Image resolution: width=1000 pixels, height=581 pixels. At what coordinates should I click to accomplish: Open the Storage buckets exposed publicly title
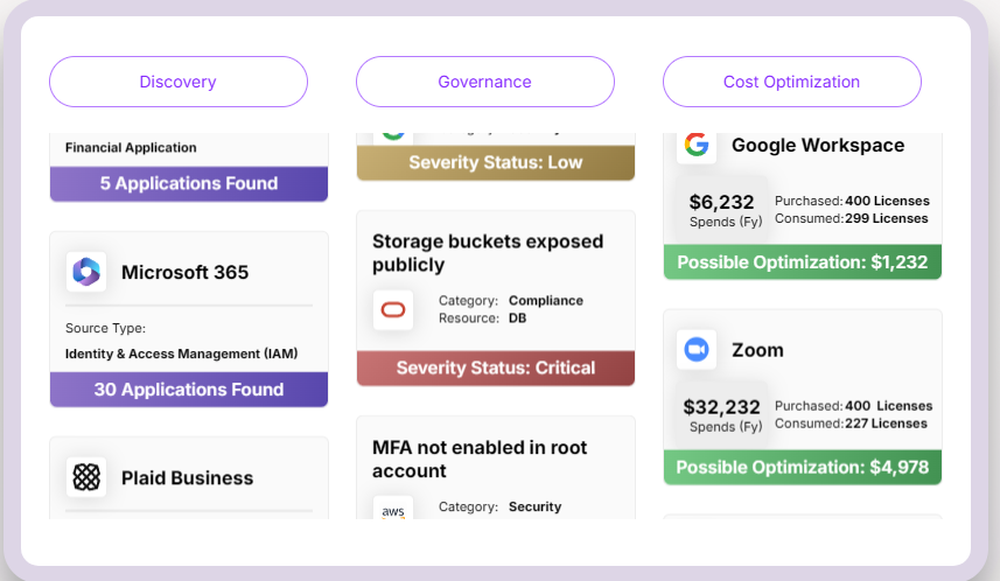(x=488, y=253)
